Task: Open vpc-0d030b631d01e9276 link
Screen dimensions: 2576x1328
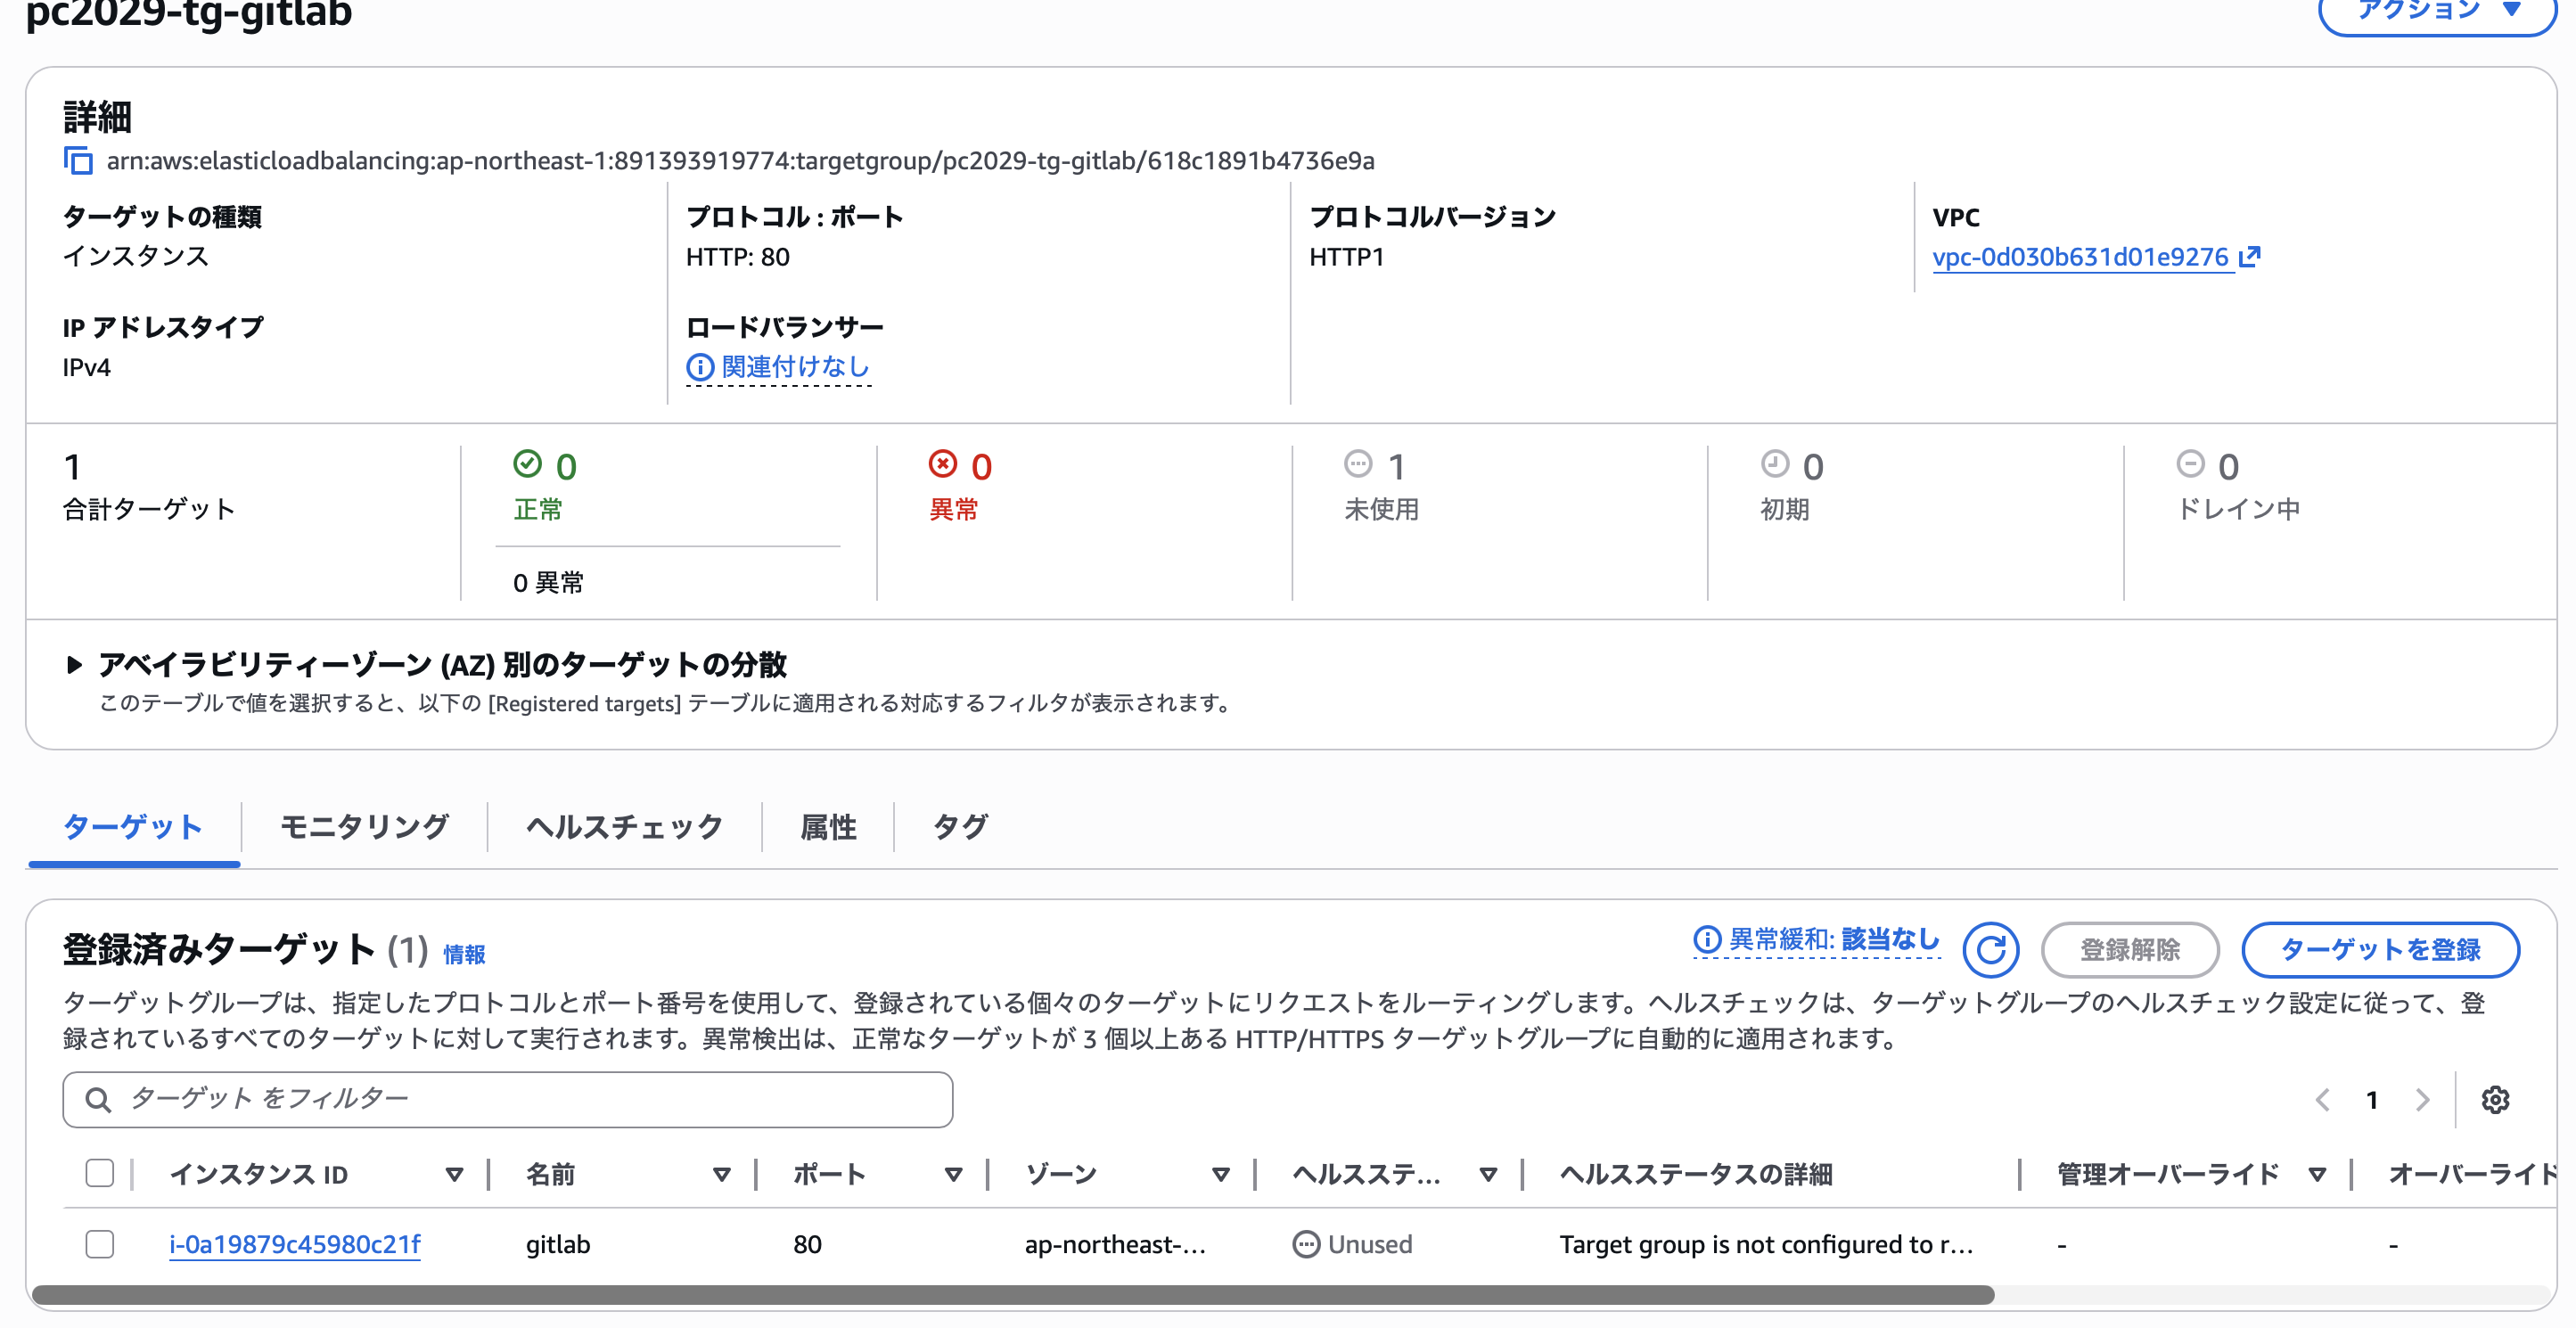Action: click(2080, 257)
